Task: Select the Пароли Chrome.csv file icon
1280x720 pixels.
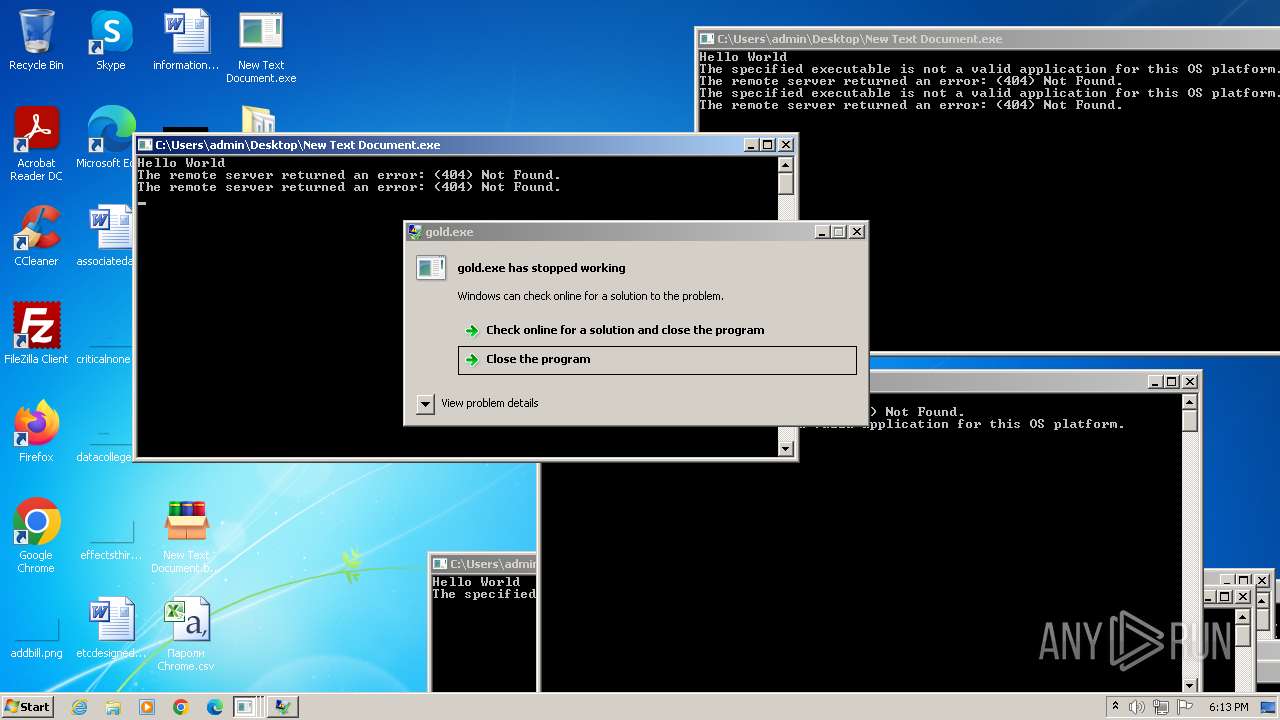Action: 186,634
